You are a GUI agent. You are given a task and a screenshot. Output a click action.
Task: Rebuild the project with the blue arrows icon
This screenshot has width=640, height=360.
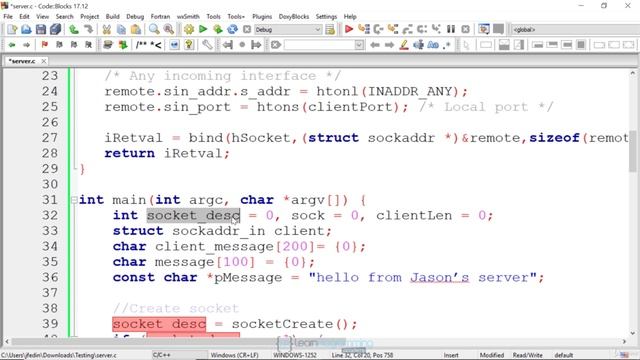pos(232,29)
